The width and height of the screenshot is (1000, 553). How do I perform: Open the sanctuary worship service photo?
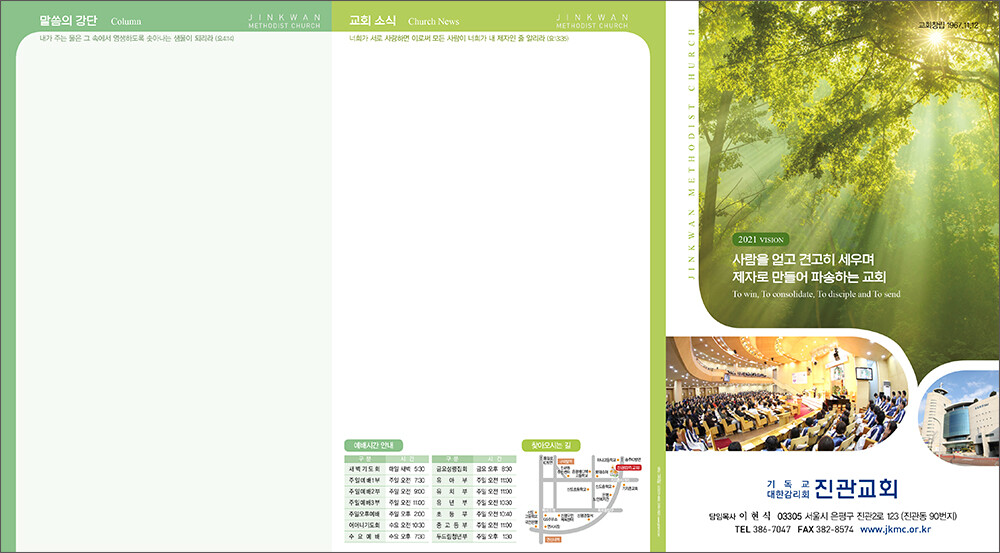pos(785,393)
